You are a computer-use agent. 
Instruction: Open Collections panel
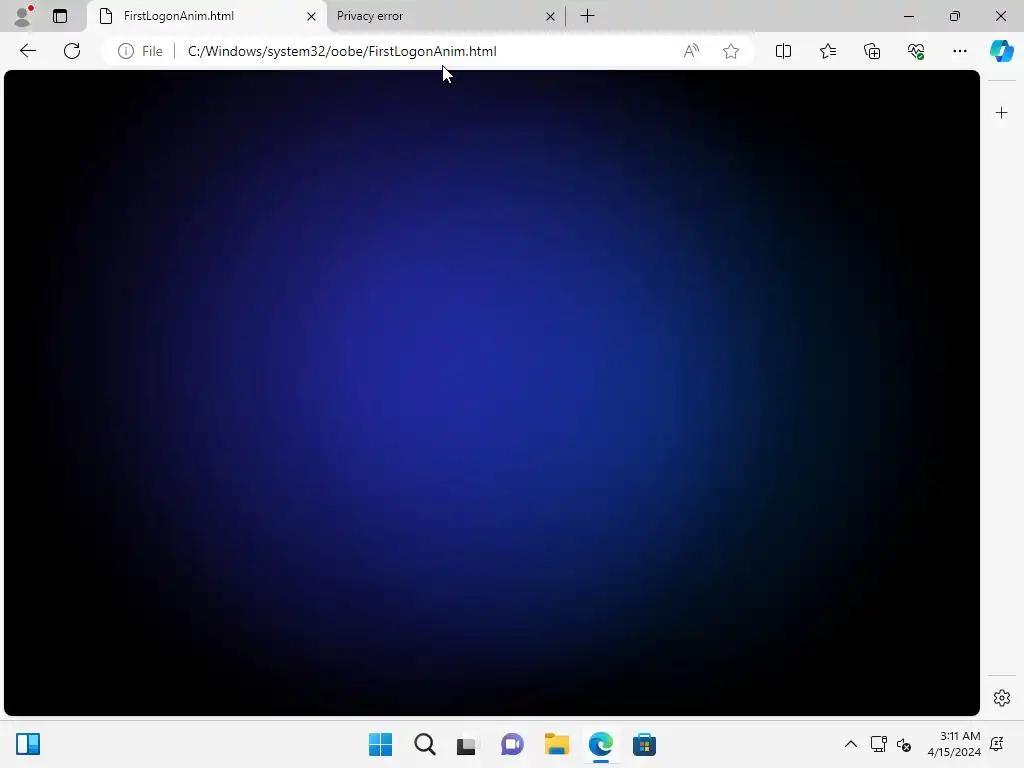point(872,51)
